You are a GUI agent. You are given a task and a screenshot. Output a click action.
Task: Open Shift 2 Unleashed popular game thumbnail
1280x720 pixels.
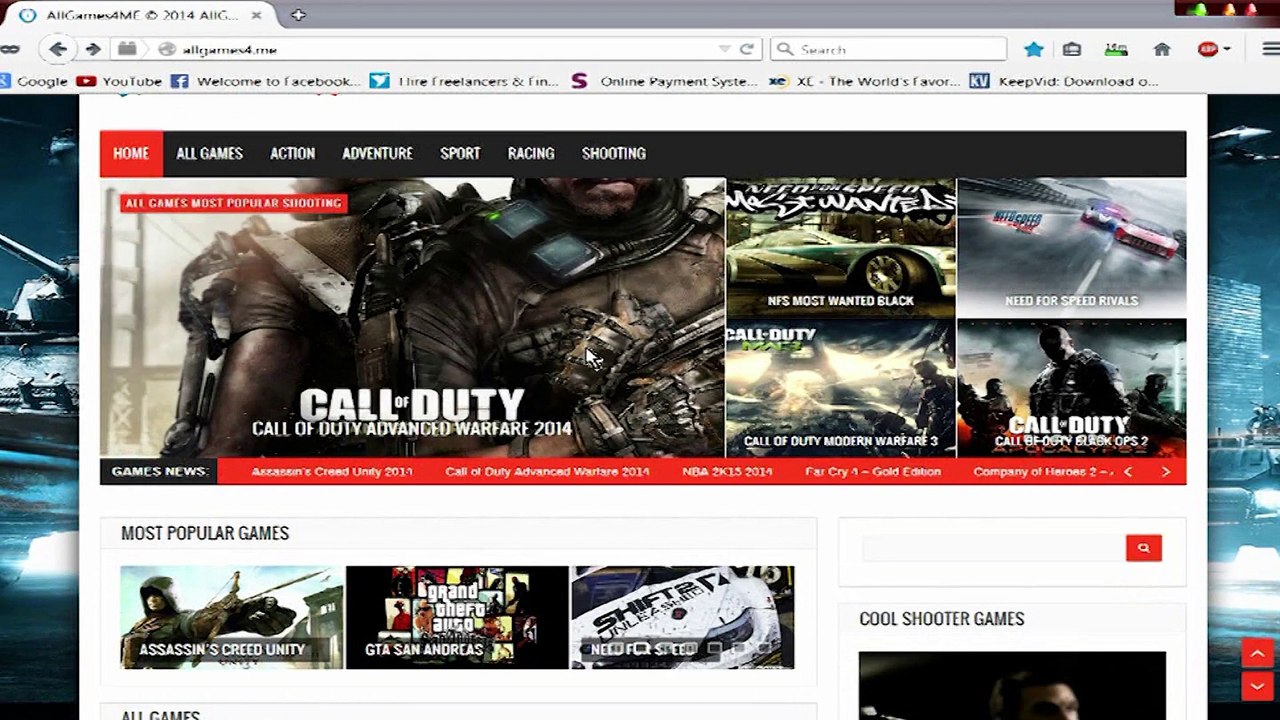(x=683, y=617)
